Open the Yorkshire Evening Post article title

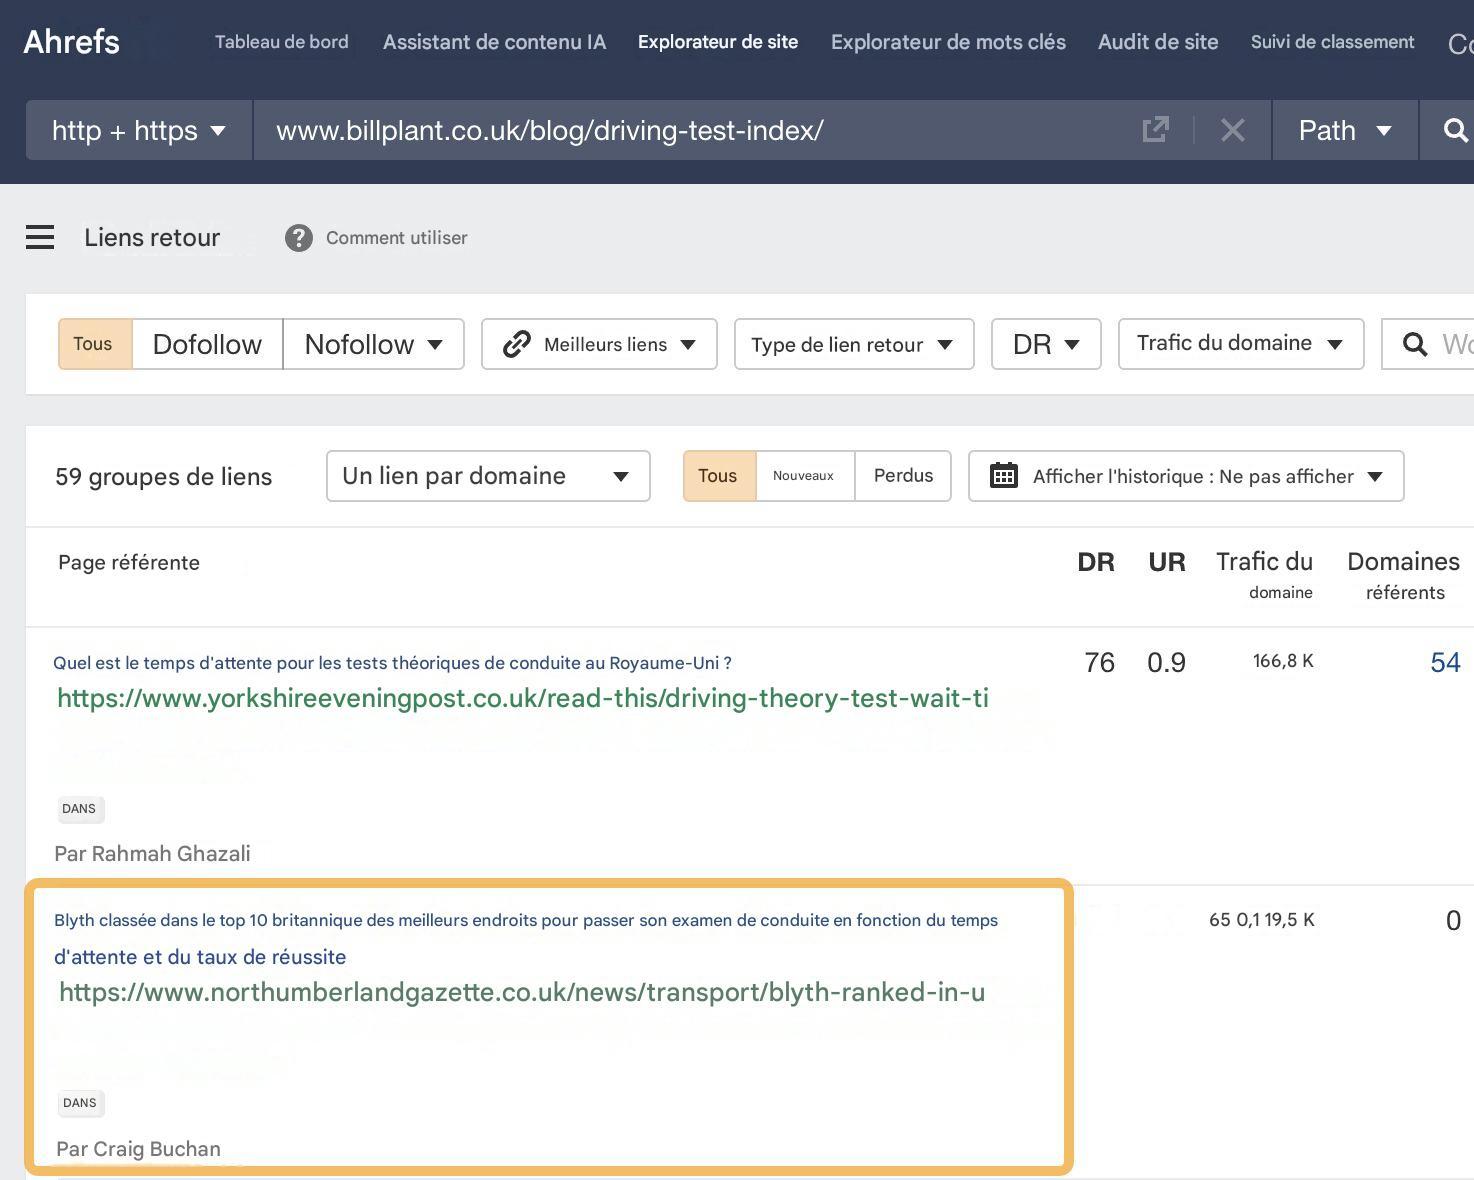click(x=392, y=663)
